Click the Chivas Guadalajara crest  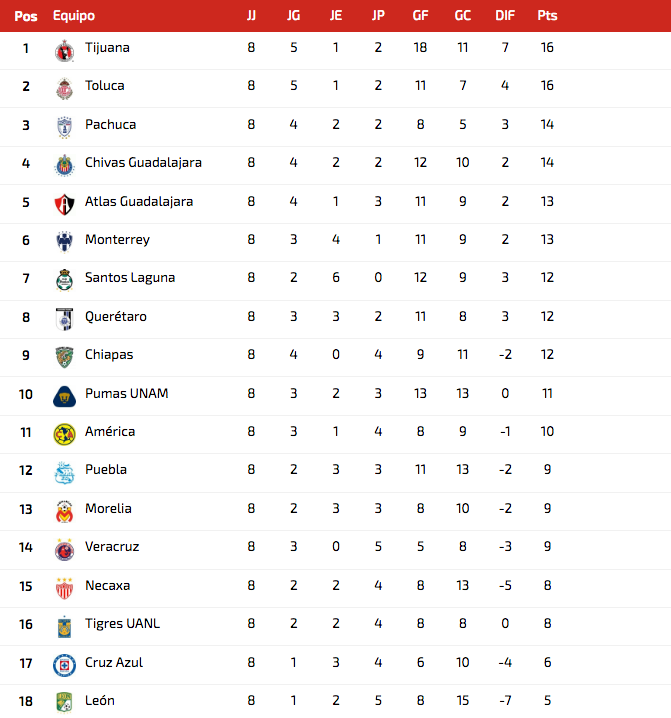point(64,165)
